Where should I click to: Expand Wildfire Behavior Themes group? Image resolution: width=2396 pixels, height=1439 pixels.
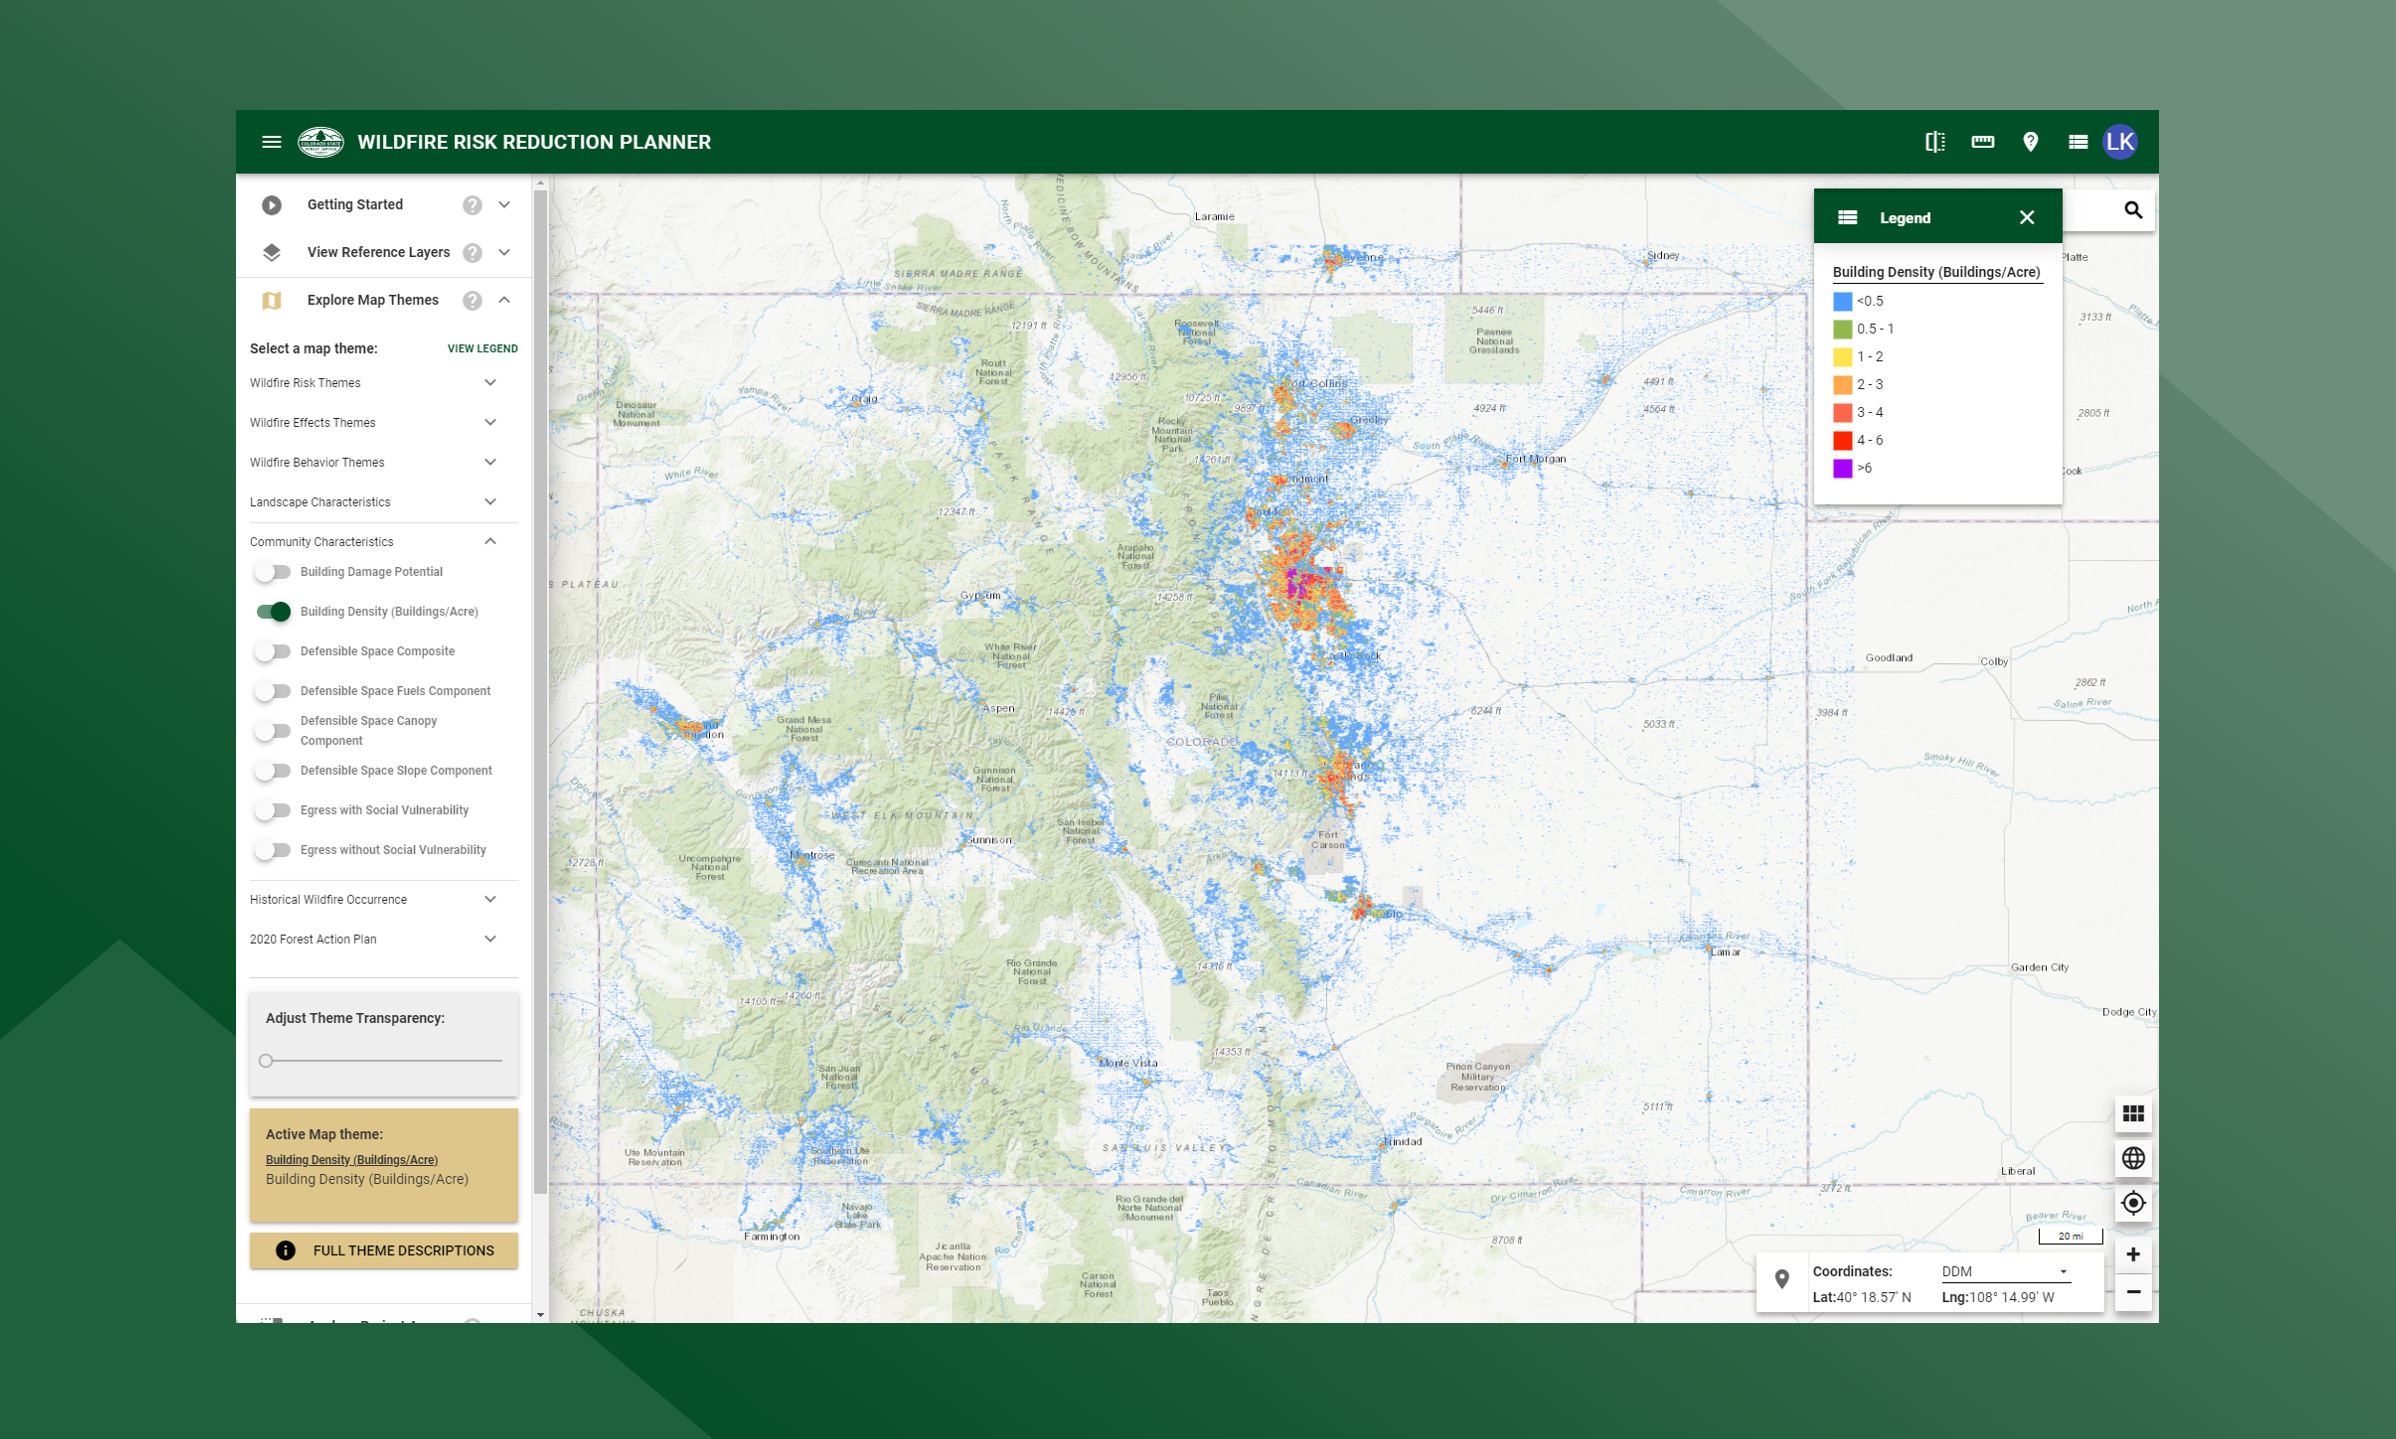coord(490,462)
